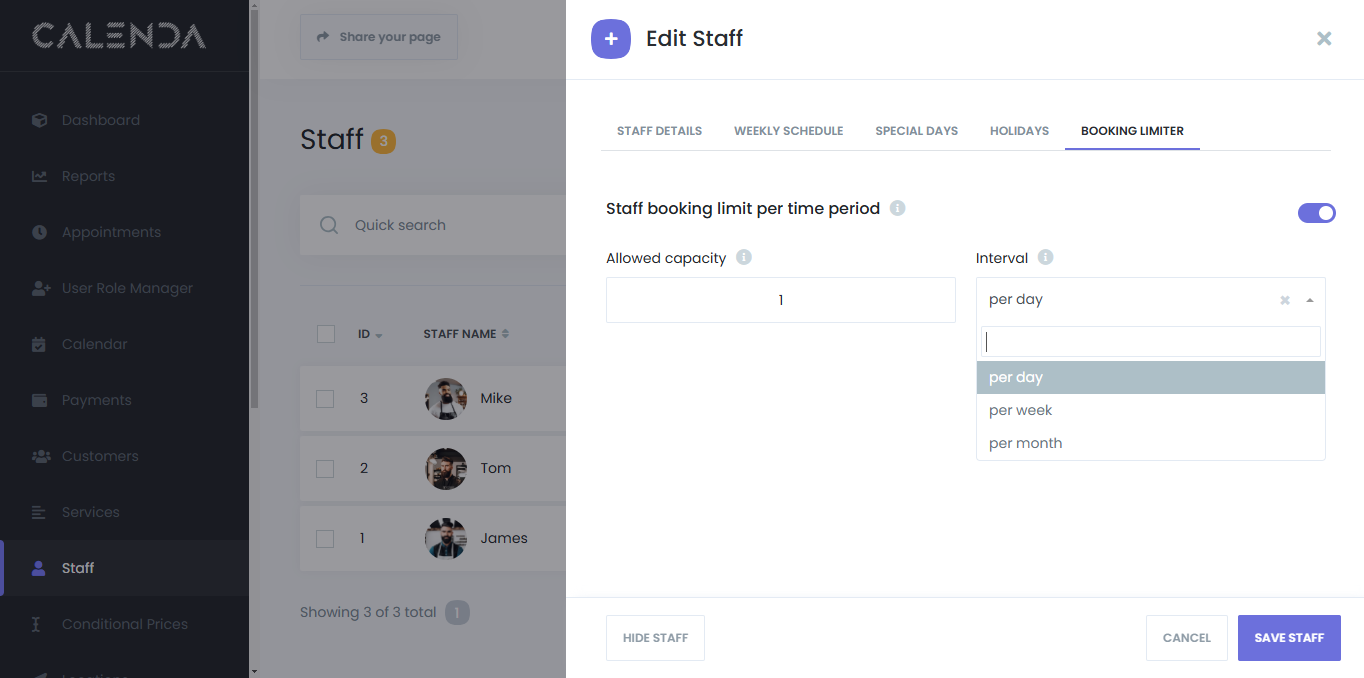This screenshot has height=678, width=1364.
Task: Click the Hide Staff button
Action: point(655,638)
